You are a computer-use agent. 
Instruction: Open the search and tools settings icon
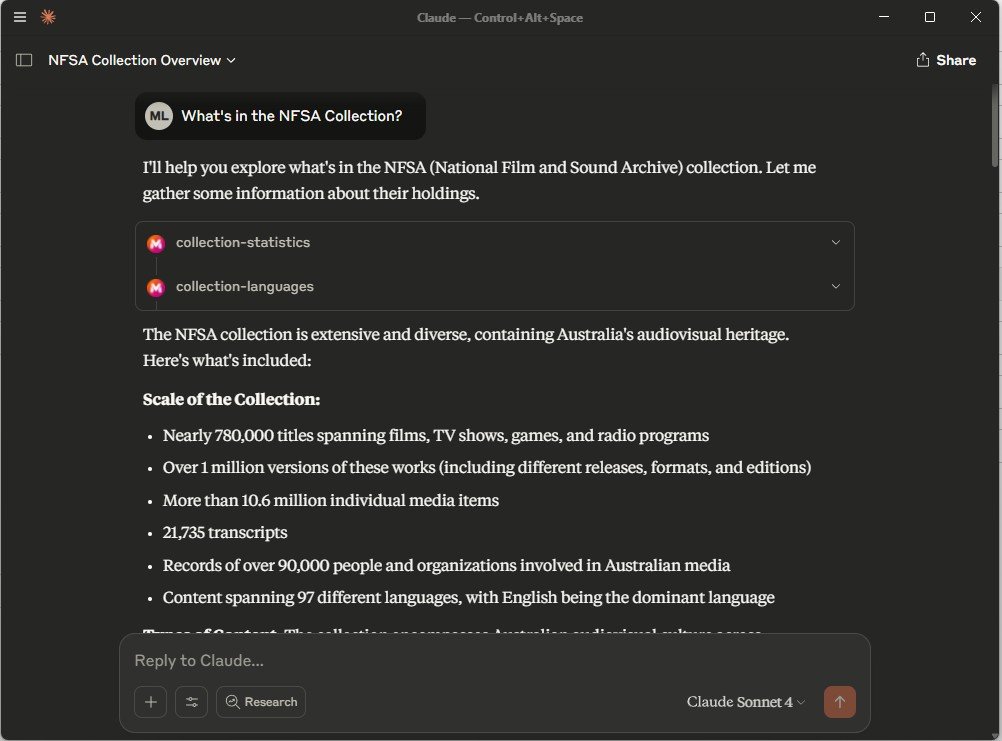click(x=191, y=702)
